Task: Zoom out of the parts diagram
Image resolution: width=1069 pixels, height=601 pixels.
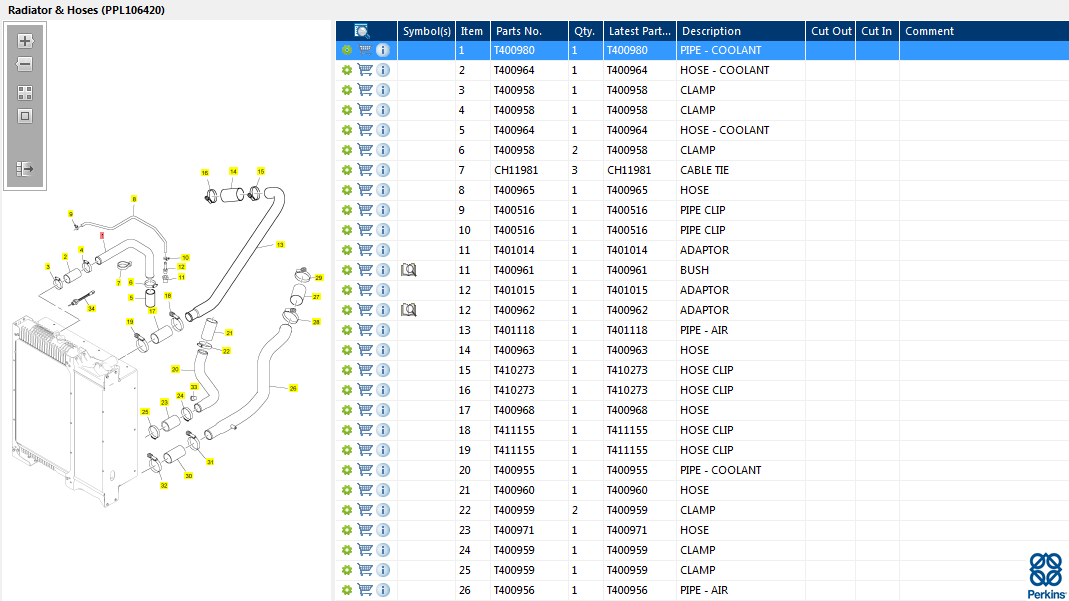Action: pyautogui.click(x=25, y=64)
